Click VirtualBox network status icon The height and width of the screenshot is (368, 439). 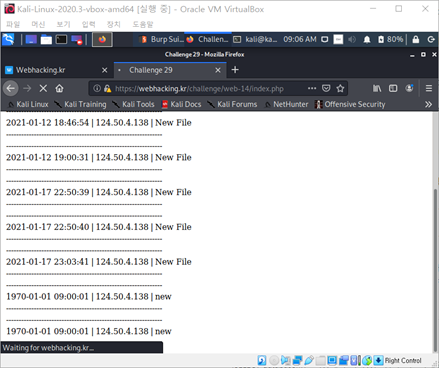pyautogui.click(x=297, y=360)
